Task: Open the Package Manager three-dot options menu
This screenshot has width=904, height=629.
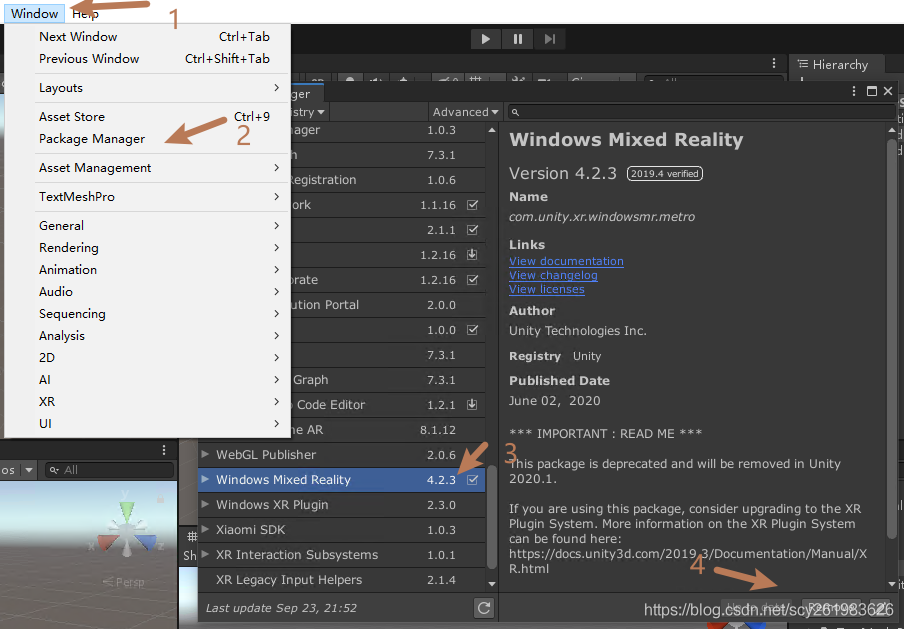Action: click(x=854, y=91)
